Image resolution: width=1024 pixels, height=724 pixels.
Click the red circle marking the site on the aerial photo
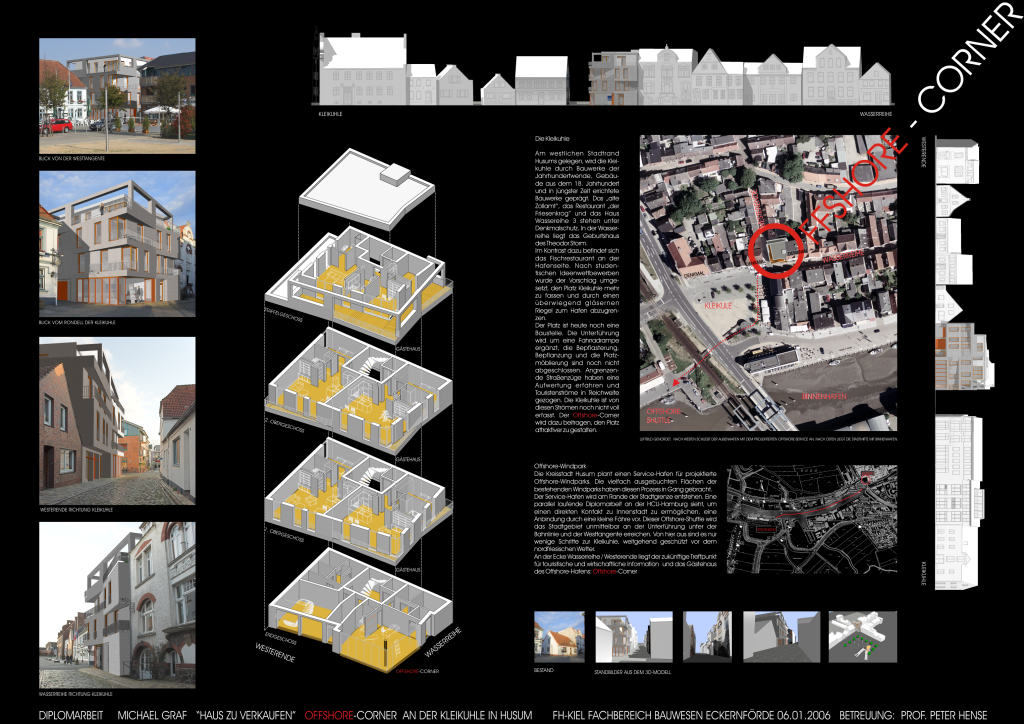tap(776, 251)
